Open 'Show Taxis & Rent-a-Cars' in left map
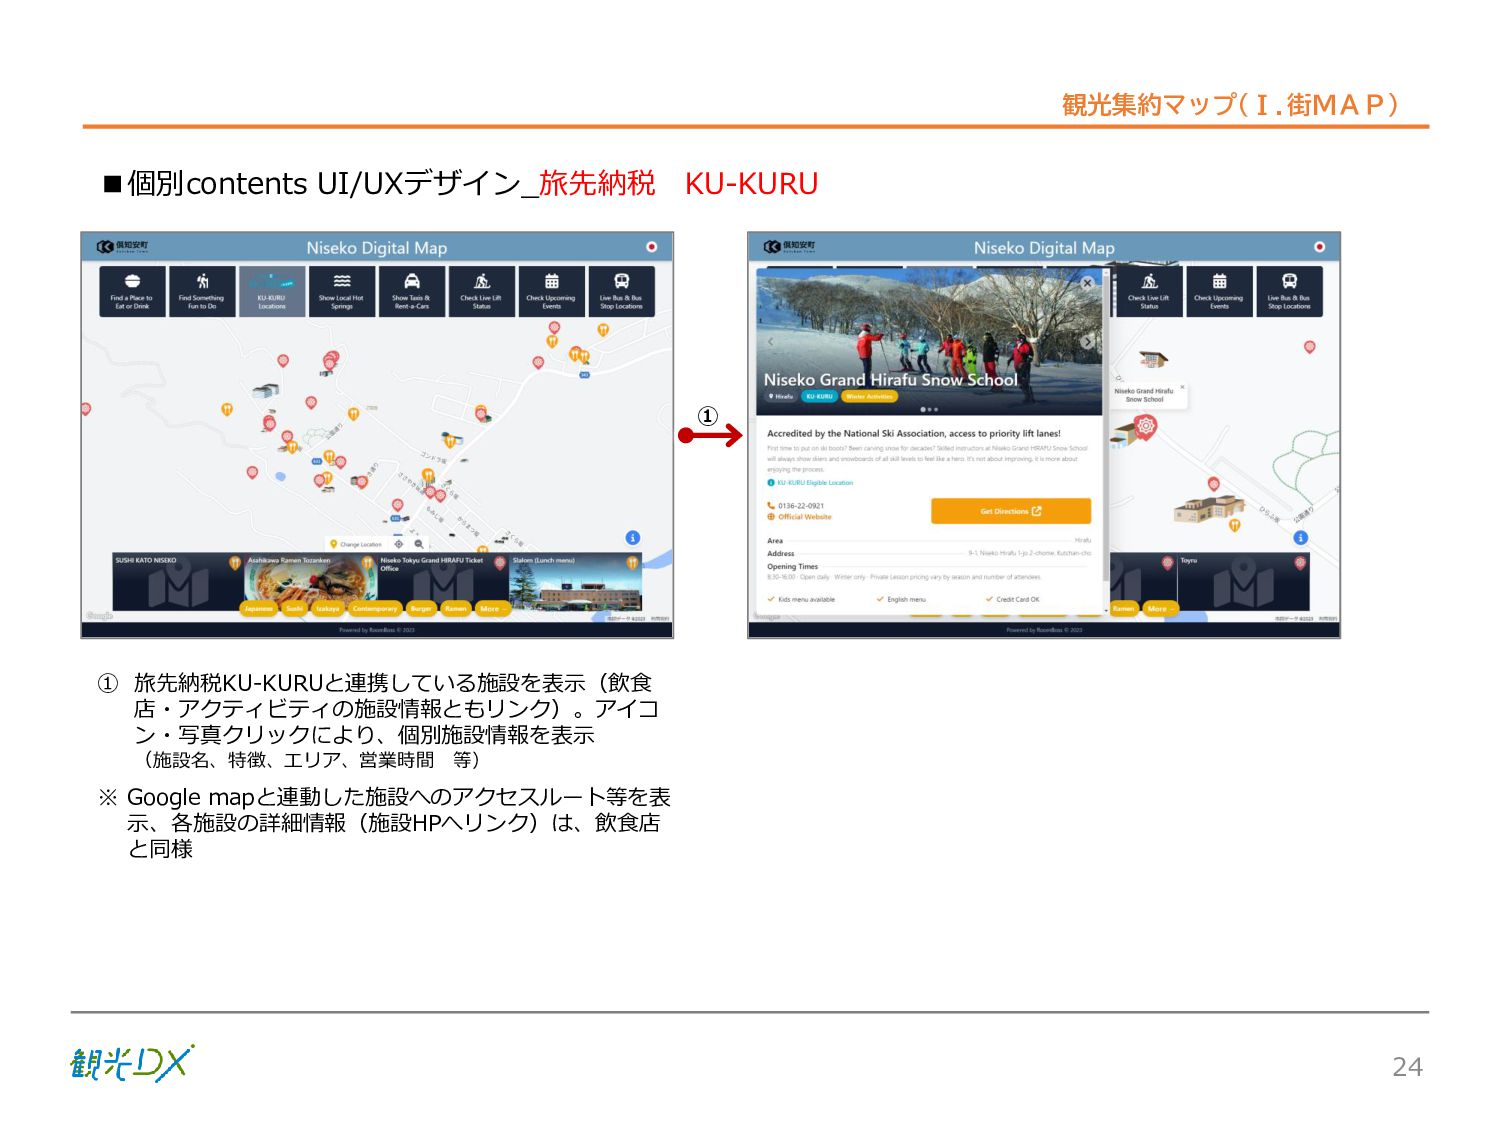The height and width of the screenshot is (1125, 1500). [x=412, y=291]
